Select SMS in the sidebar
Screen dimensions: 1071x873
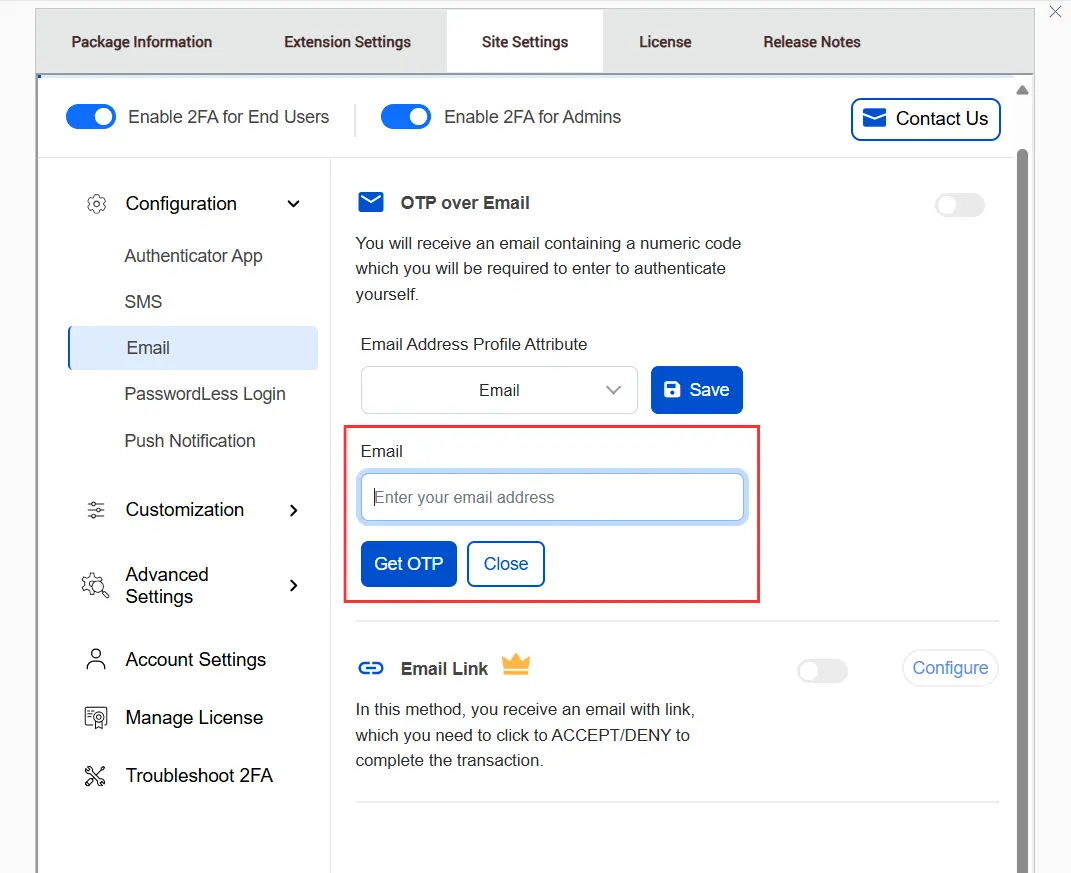pyautogui.click(x=143, y=302)
